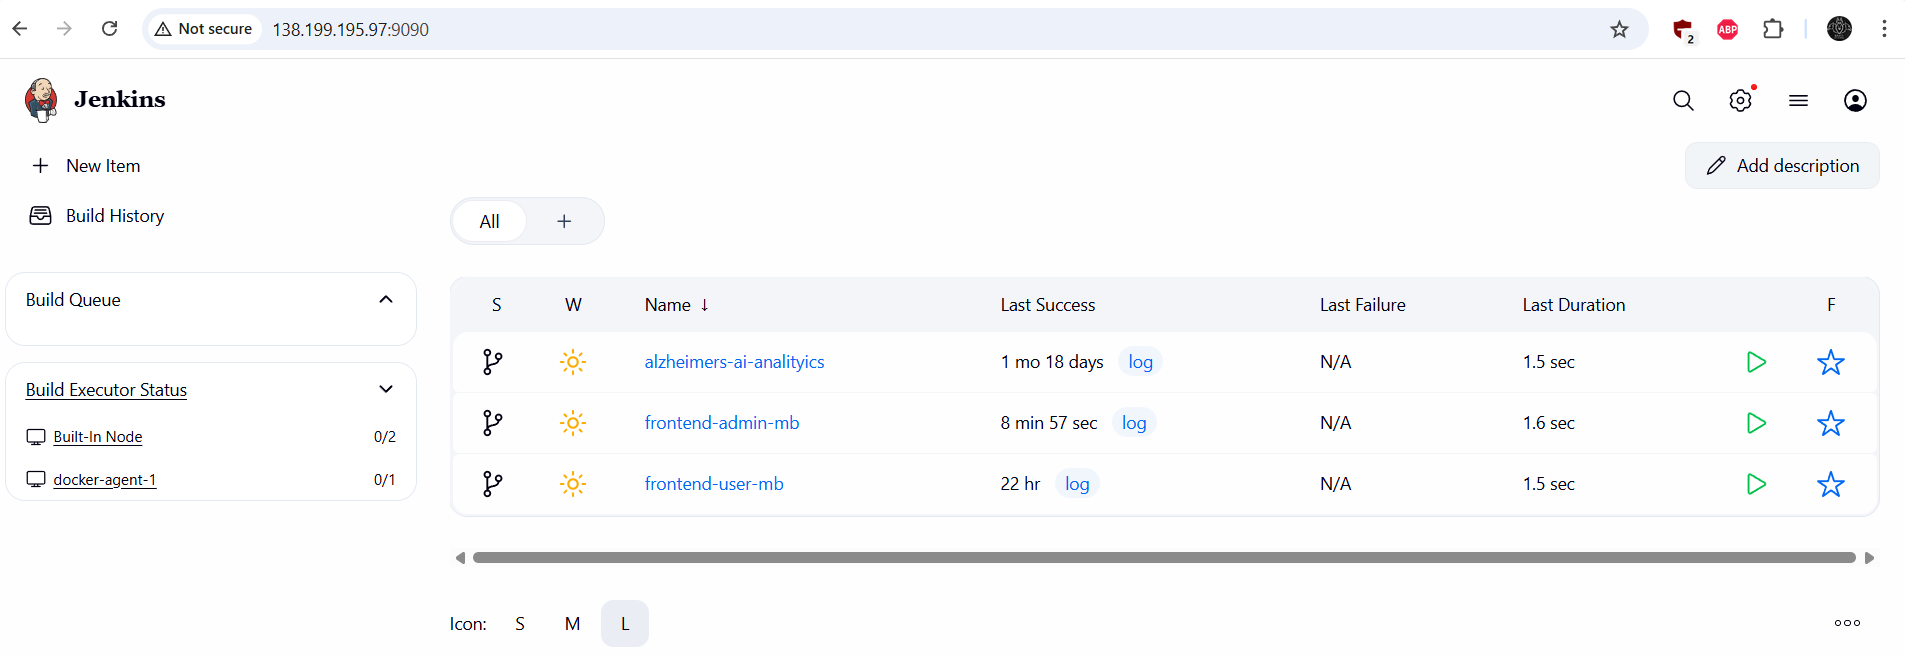Select the All view tab
The width and height of the screenshot is (1905, 657).
[x=489, y=221]
